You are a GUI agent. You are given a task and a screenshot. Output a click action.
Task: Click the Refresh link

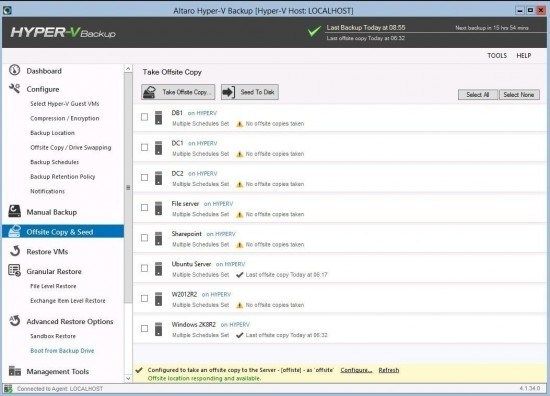point(389,370)
